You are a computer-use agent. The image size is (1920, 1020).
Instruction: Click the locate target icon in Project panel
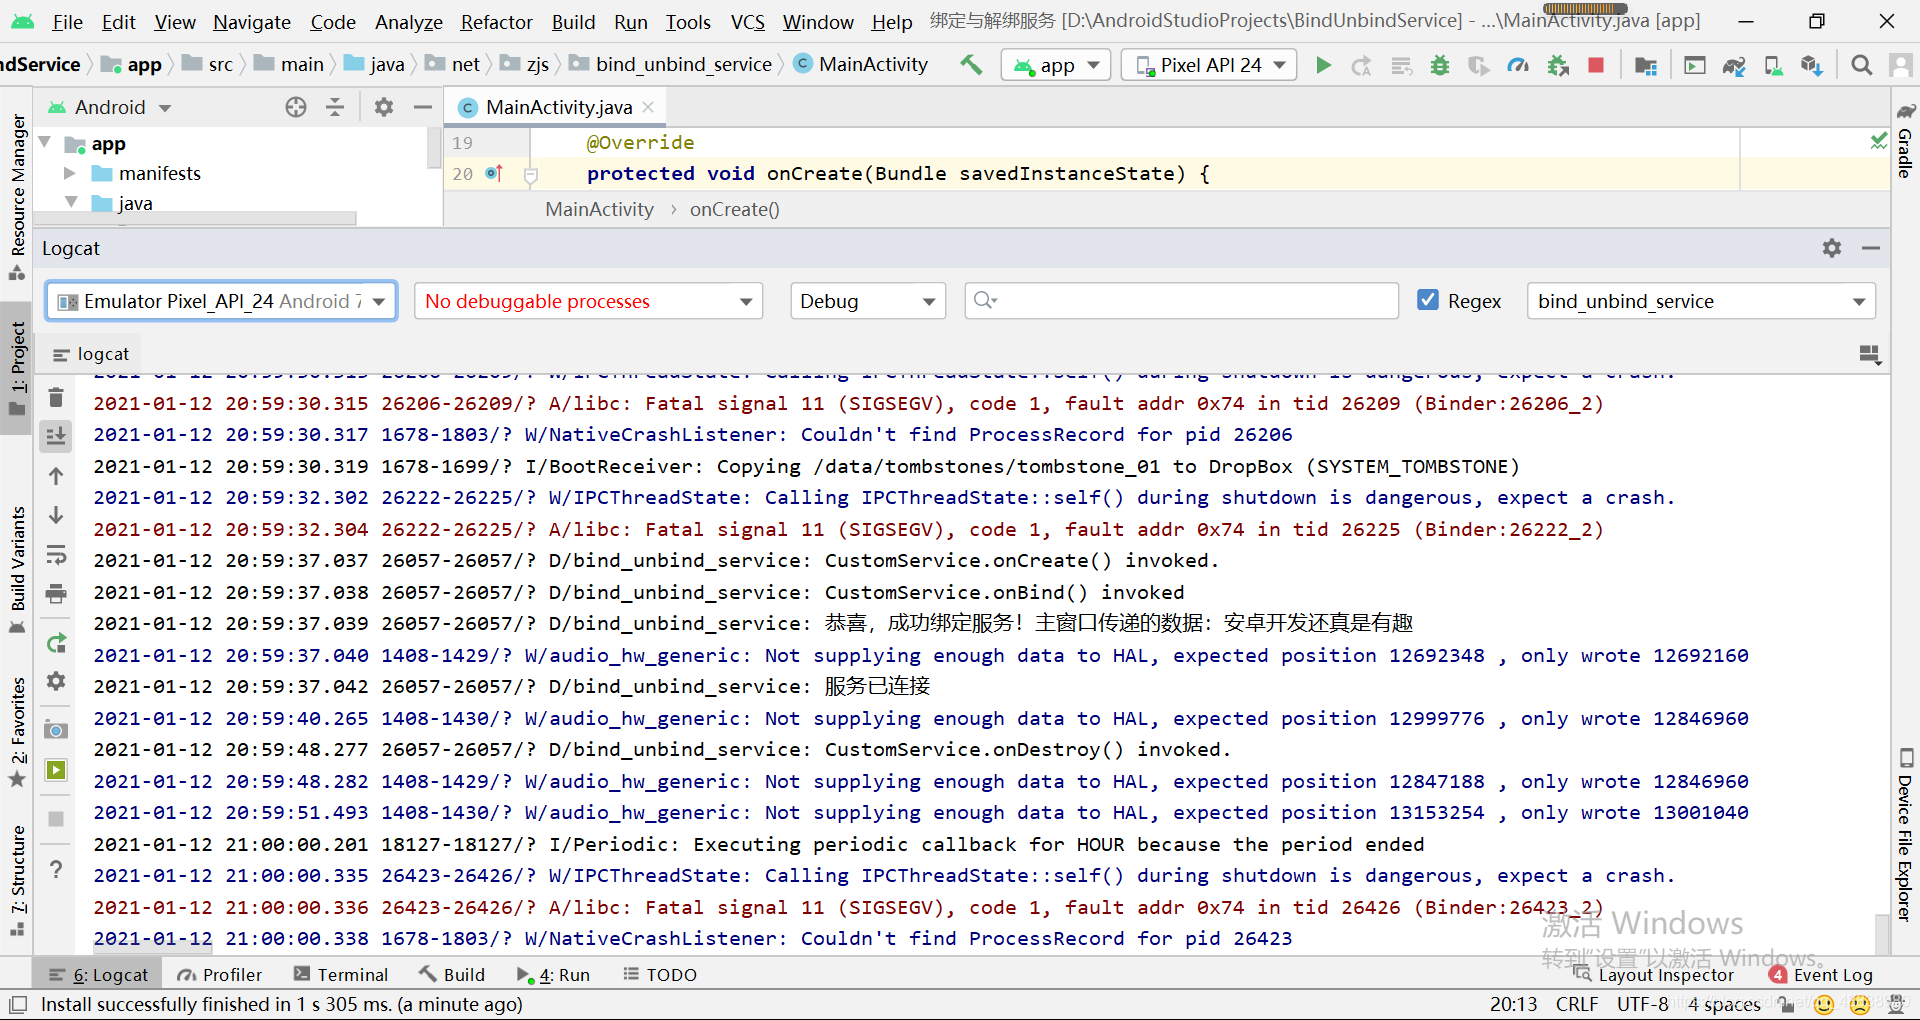click(x=296, y=107)
